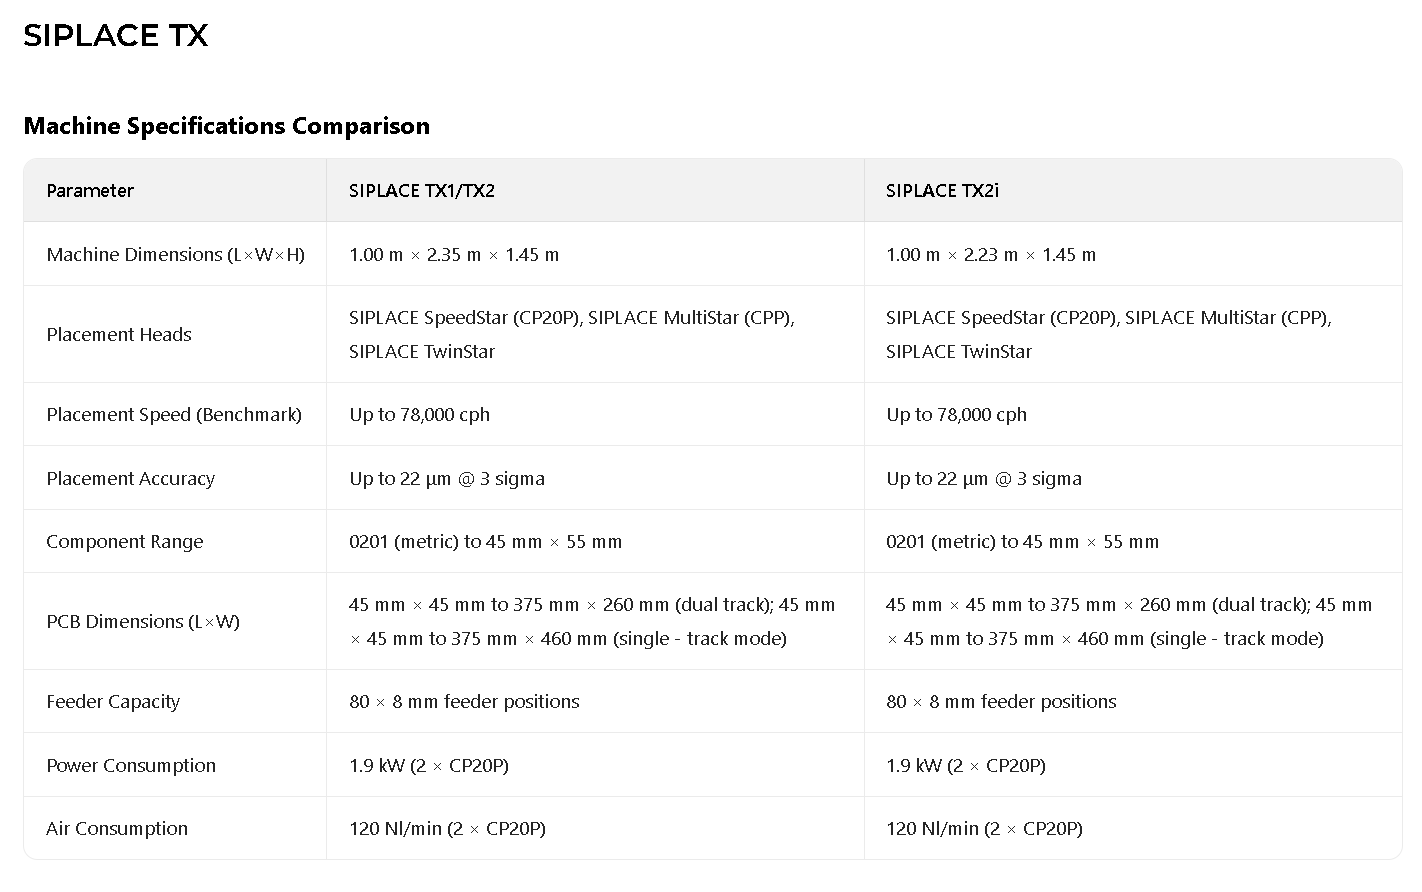1422x892 pixels.
Task: Click the Machine Specifications Comparison heading
Action: pyautogui.click(x=226, y=126)
